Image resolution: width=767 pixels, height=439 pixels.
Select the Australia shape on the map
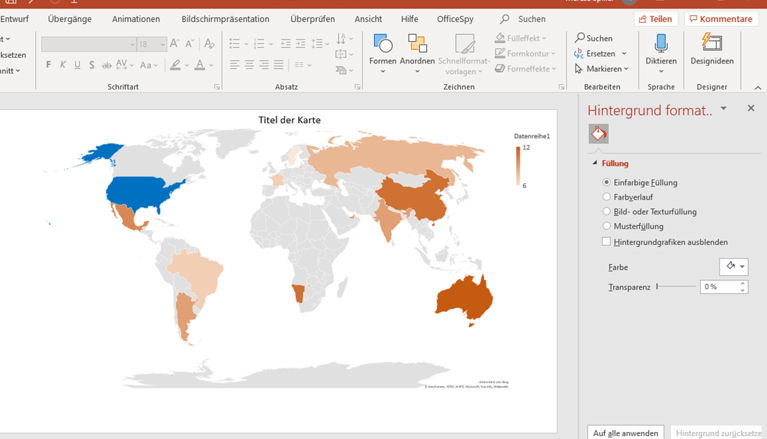[x=464, y=300]
